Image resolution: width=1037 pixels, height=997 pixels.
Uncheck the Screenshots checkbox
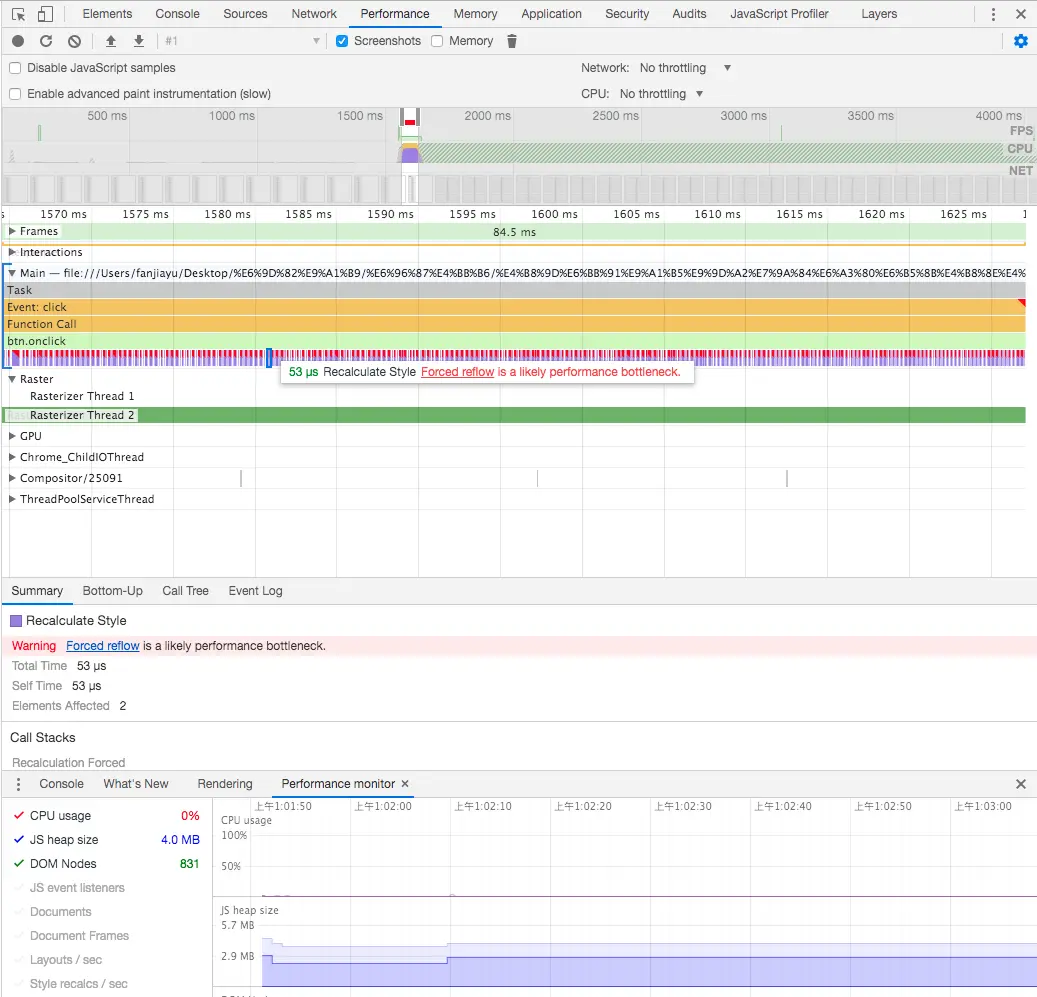(x=342, y=41)
